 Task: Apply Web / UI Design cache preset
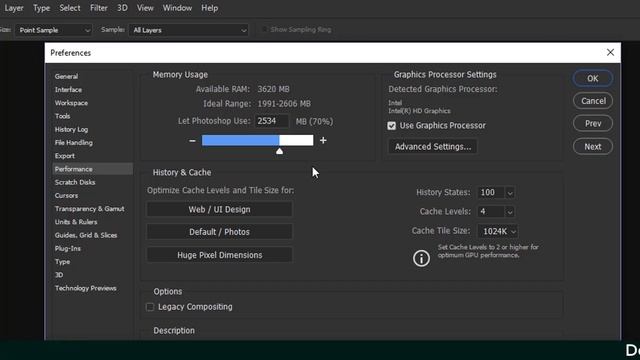click(219, 209)
